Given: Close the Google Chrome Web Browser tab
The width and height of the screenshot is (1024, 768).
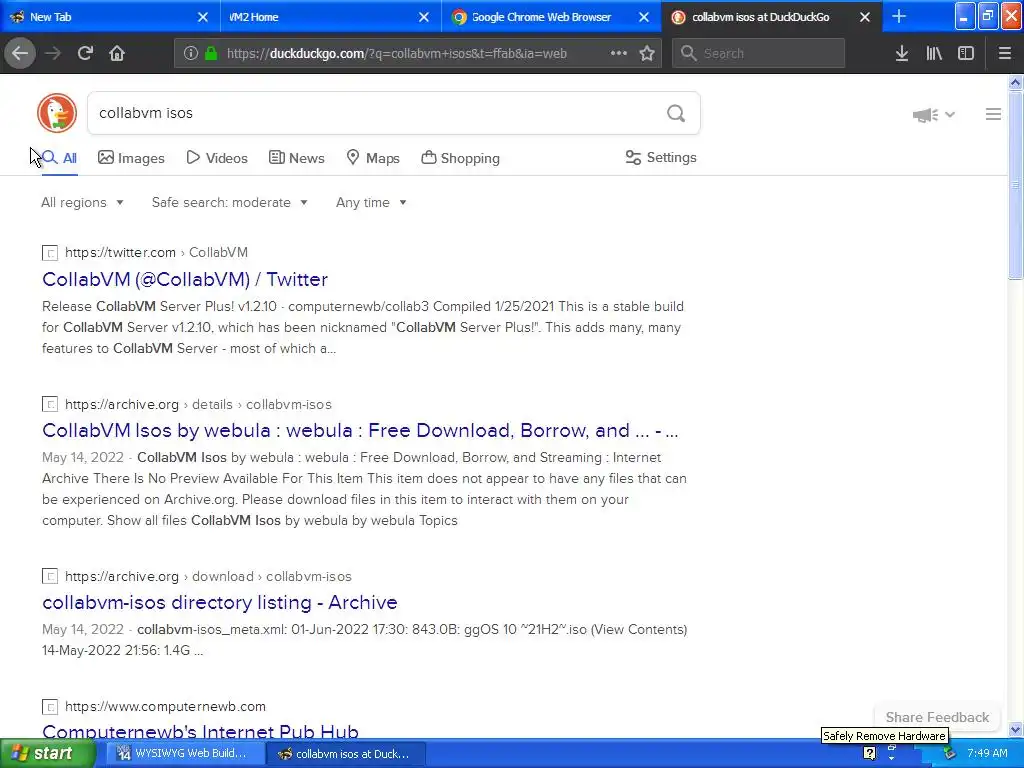Looking at the screenshot, I should click(644, 17).
